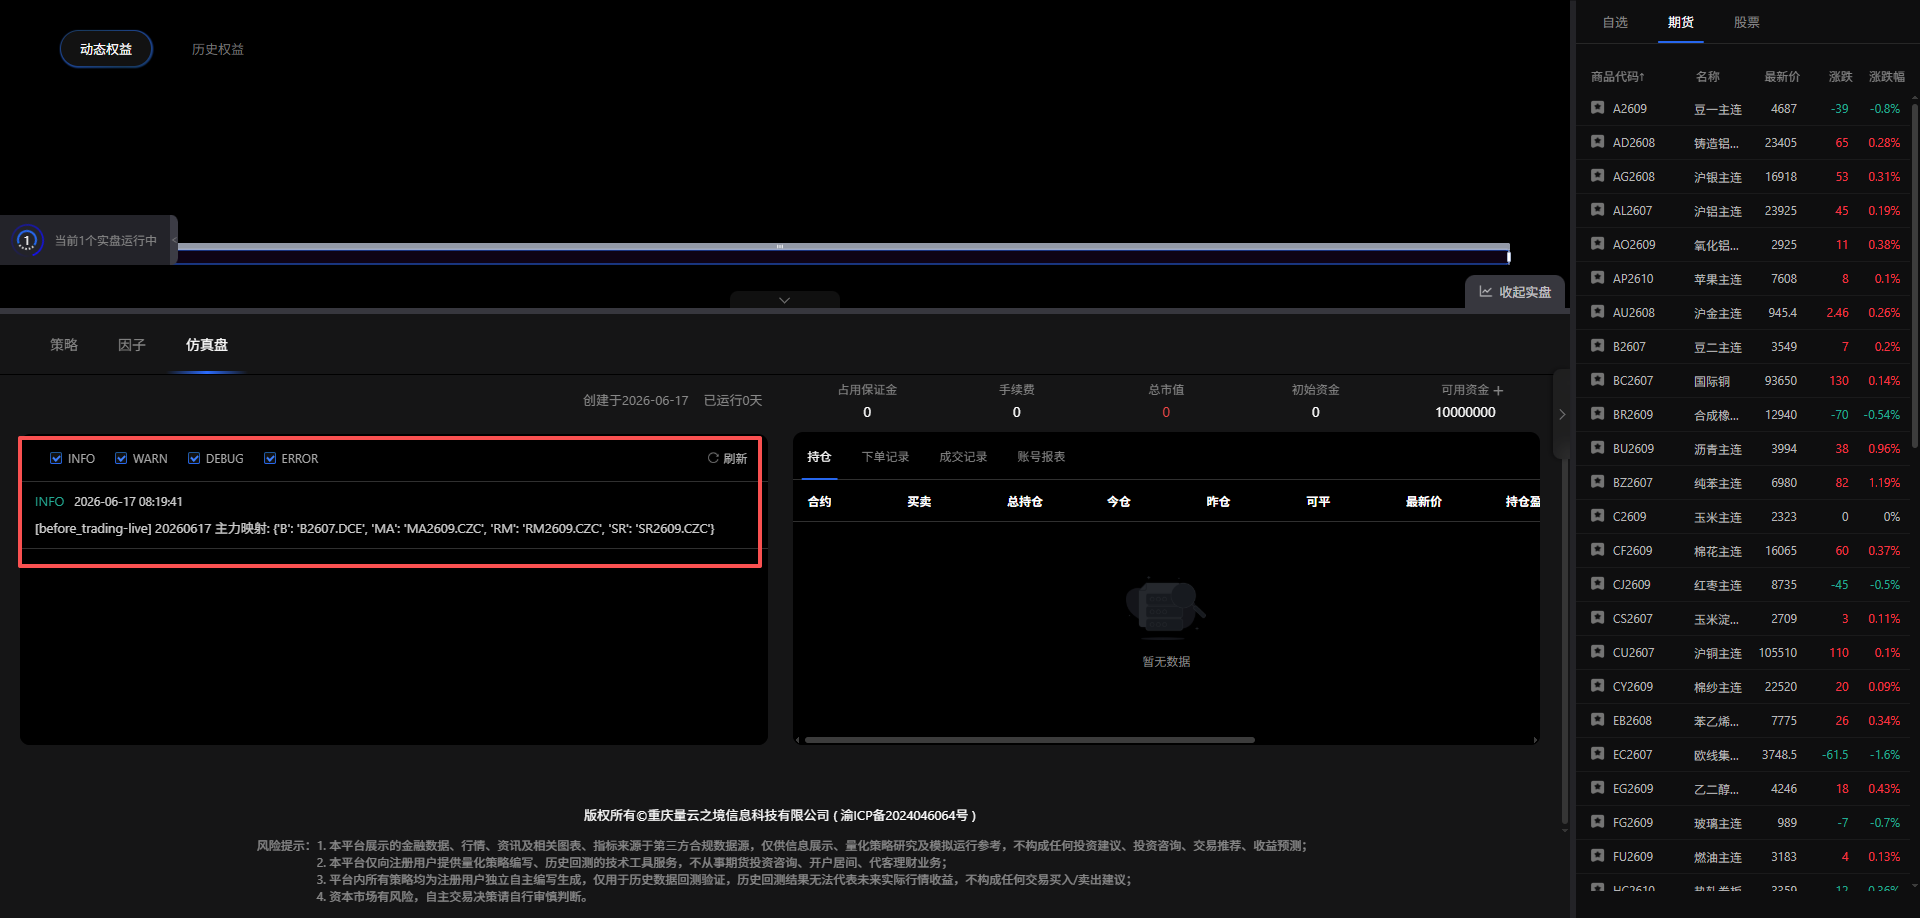Open the 自选 watchlist tab
This screenshot has width=1920, height=918.
tap(1615, 22)
